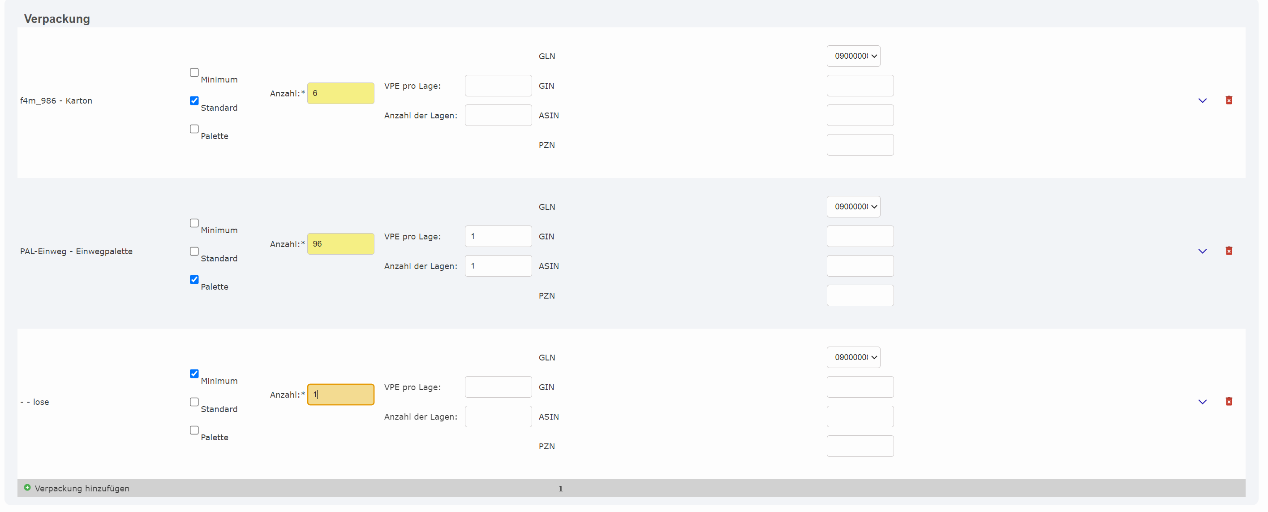Delete the PAL-Einweg Einwegpalette row
The image size is (1268, 512).
tap(1229, 251)
